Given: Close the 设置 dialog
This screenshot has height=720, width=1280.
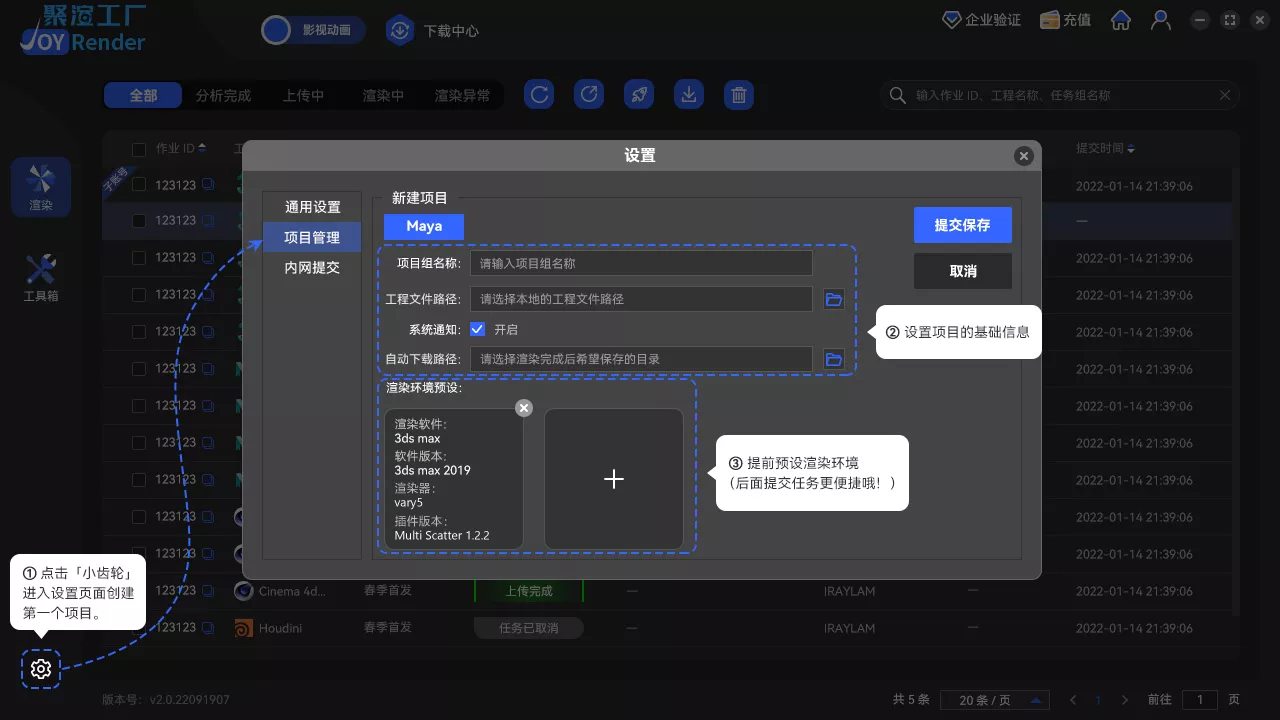Looking at the screenshot, I should [x=1023, y=156].
